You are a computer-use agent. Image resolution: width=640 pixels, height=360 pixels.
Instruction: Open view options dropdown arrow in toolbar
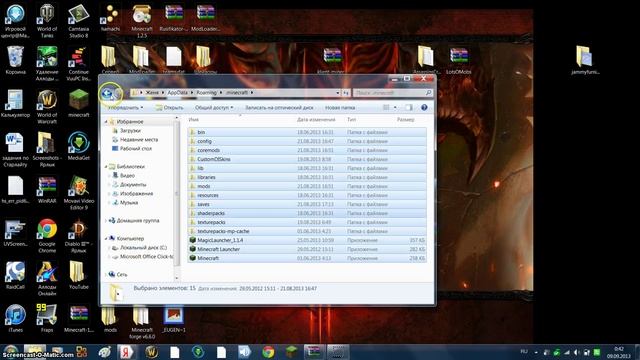click(x=395, y=107)
